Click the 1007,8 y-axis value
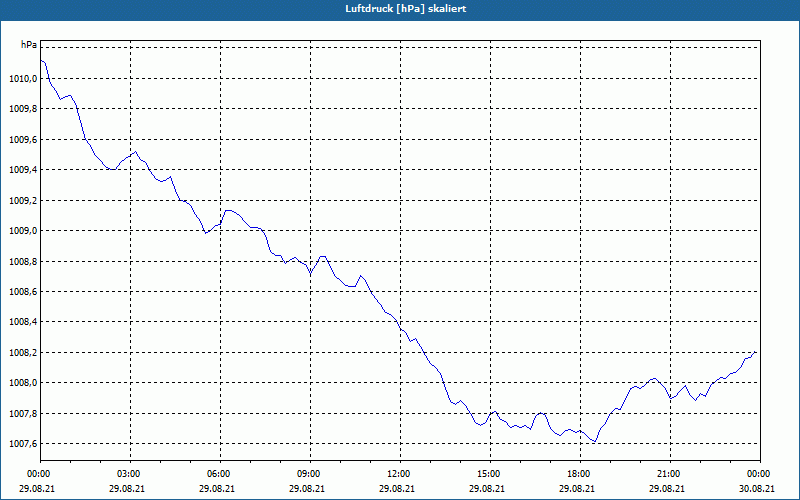This screenshot has height=500, width=800. pos(23,413)
